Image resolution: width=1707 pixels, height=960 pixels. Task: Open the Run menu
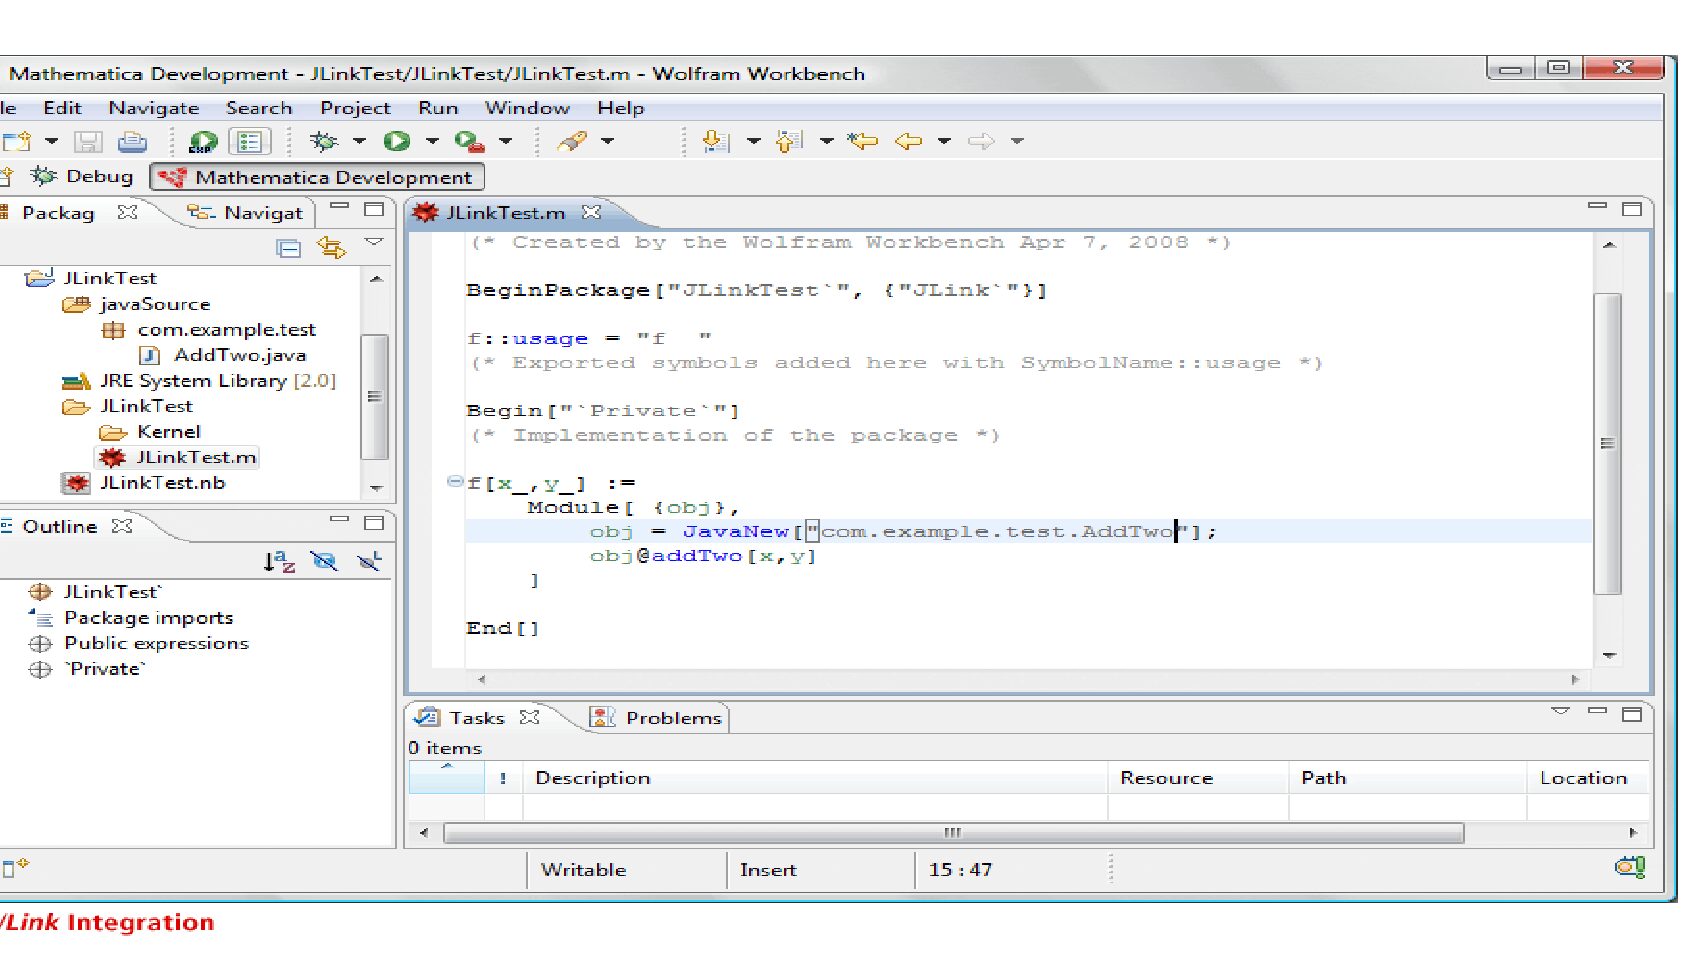pyautogui.click(x=438, y=108)
